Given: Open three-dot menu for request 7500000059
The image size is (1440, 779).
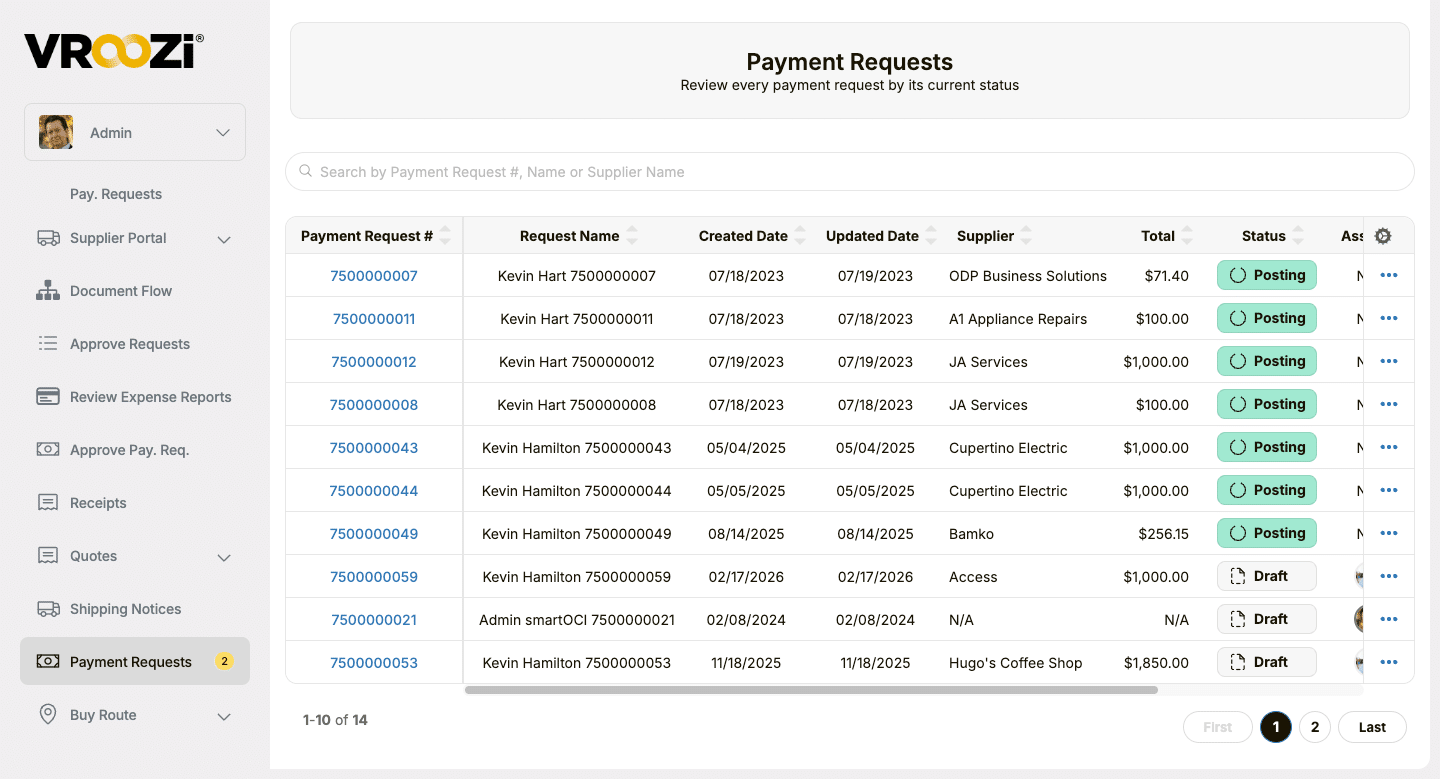Looking at the screenshot, I should pyautogui.click(x=1388, y=576).
